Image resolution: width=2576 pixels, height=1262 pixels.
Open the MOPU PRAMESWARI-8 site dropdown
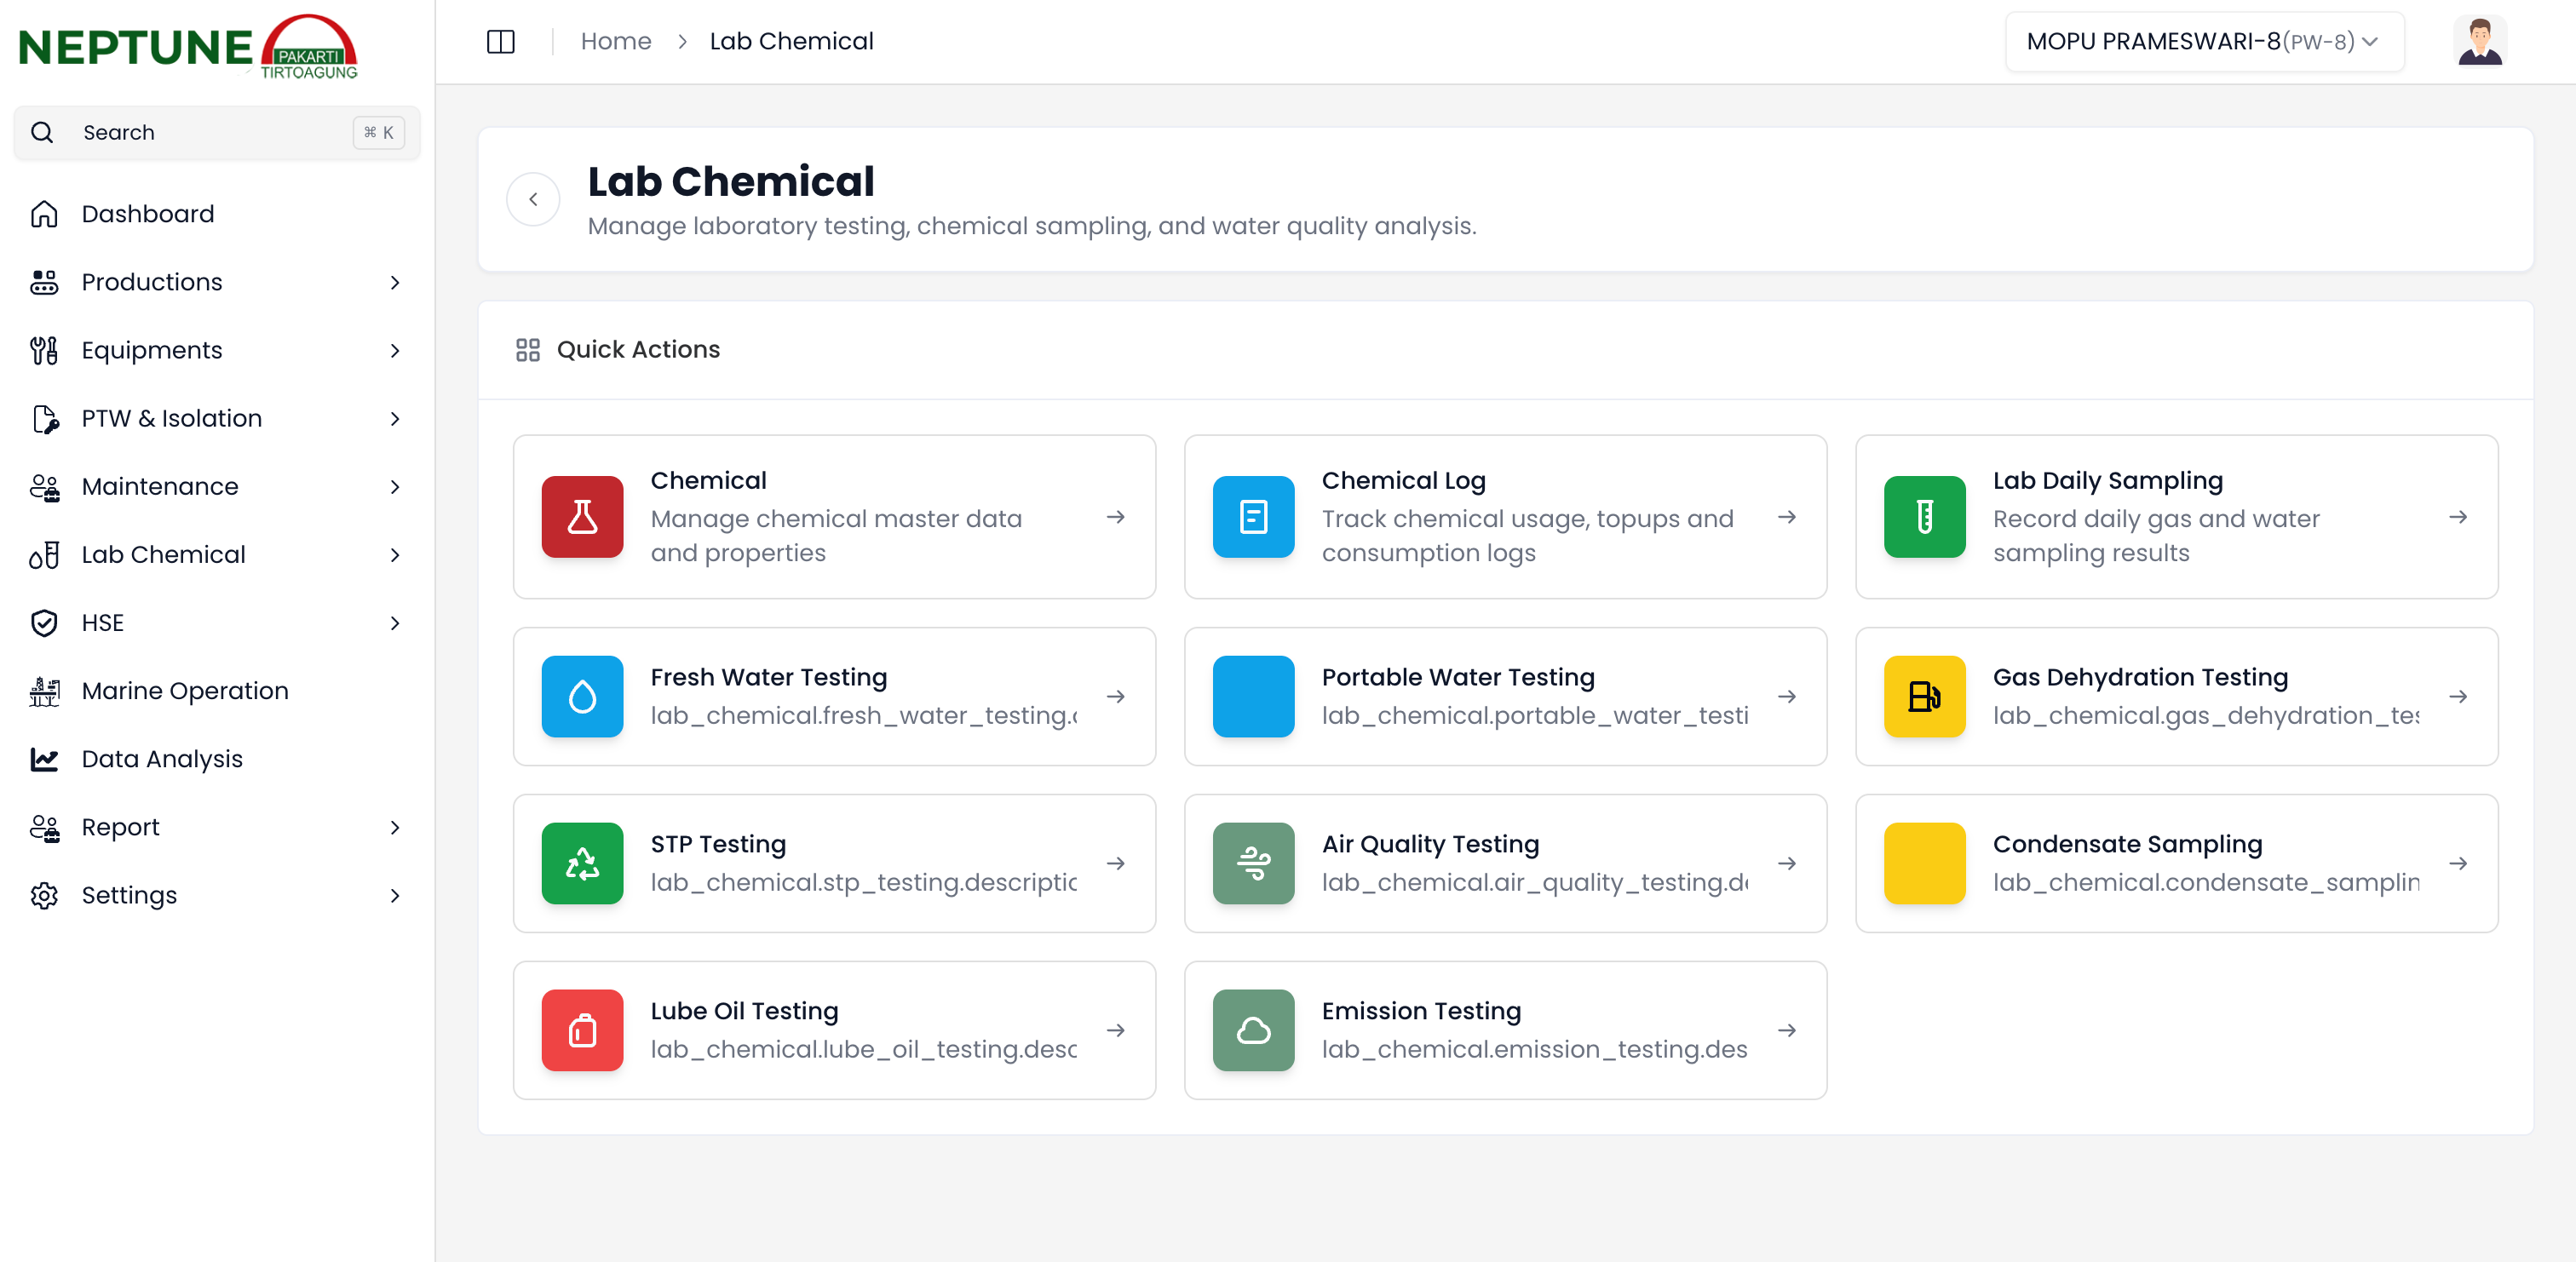click(x=2203, y=41)
